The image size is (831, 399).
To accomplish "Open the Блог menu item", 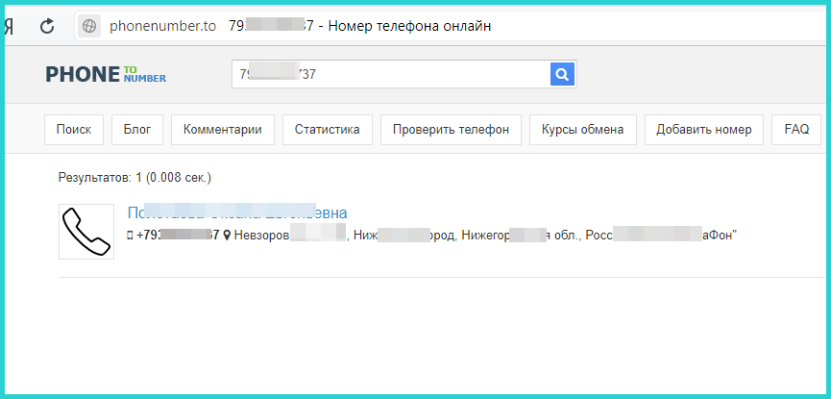I will click(137, 129).
